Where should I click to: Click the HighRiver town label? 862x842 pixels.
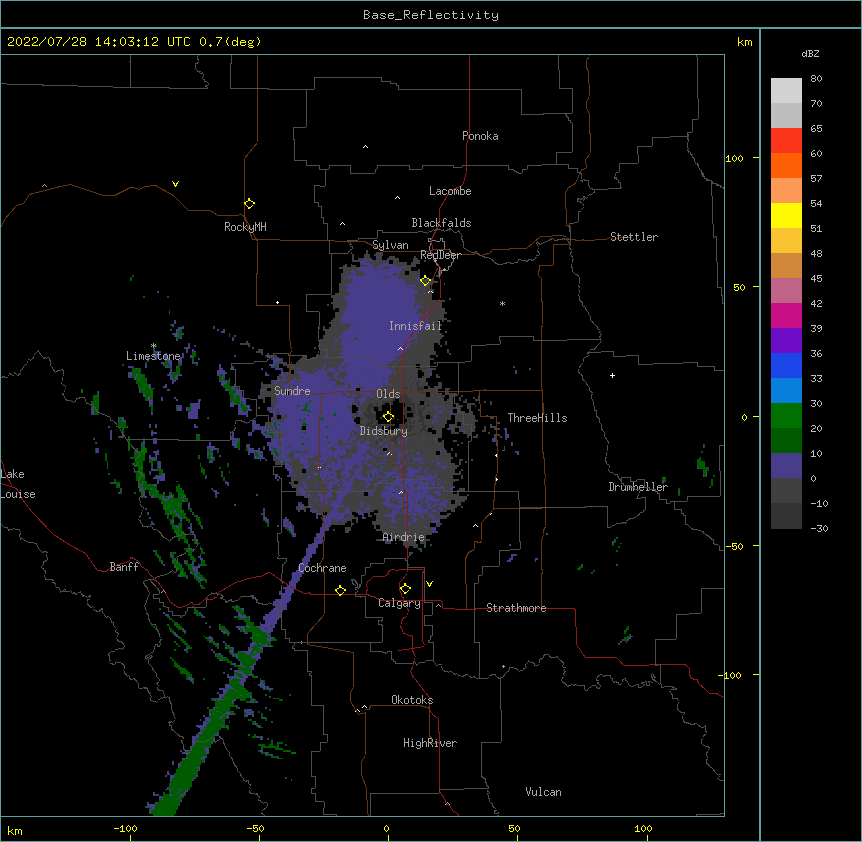coord(430,743)
